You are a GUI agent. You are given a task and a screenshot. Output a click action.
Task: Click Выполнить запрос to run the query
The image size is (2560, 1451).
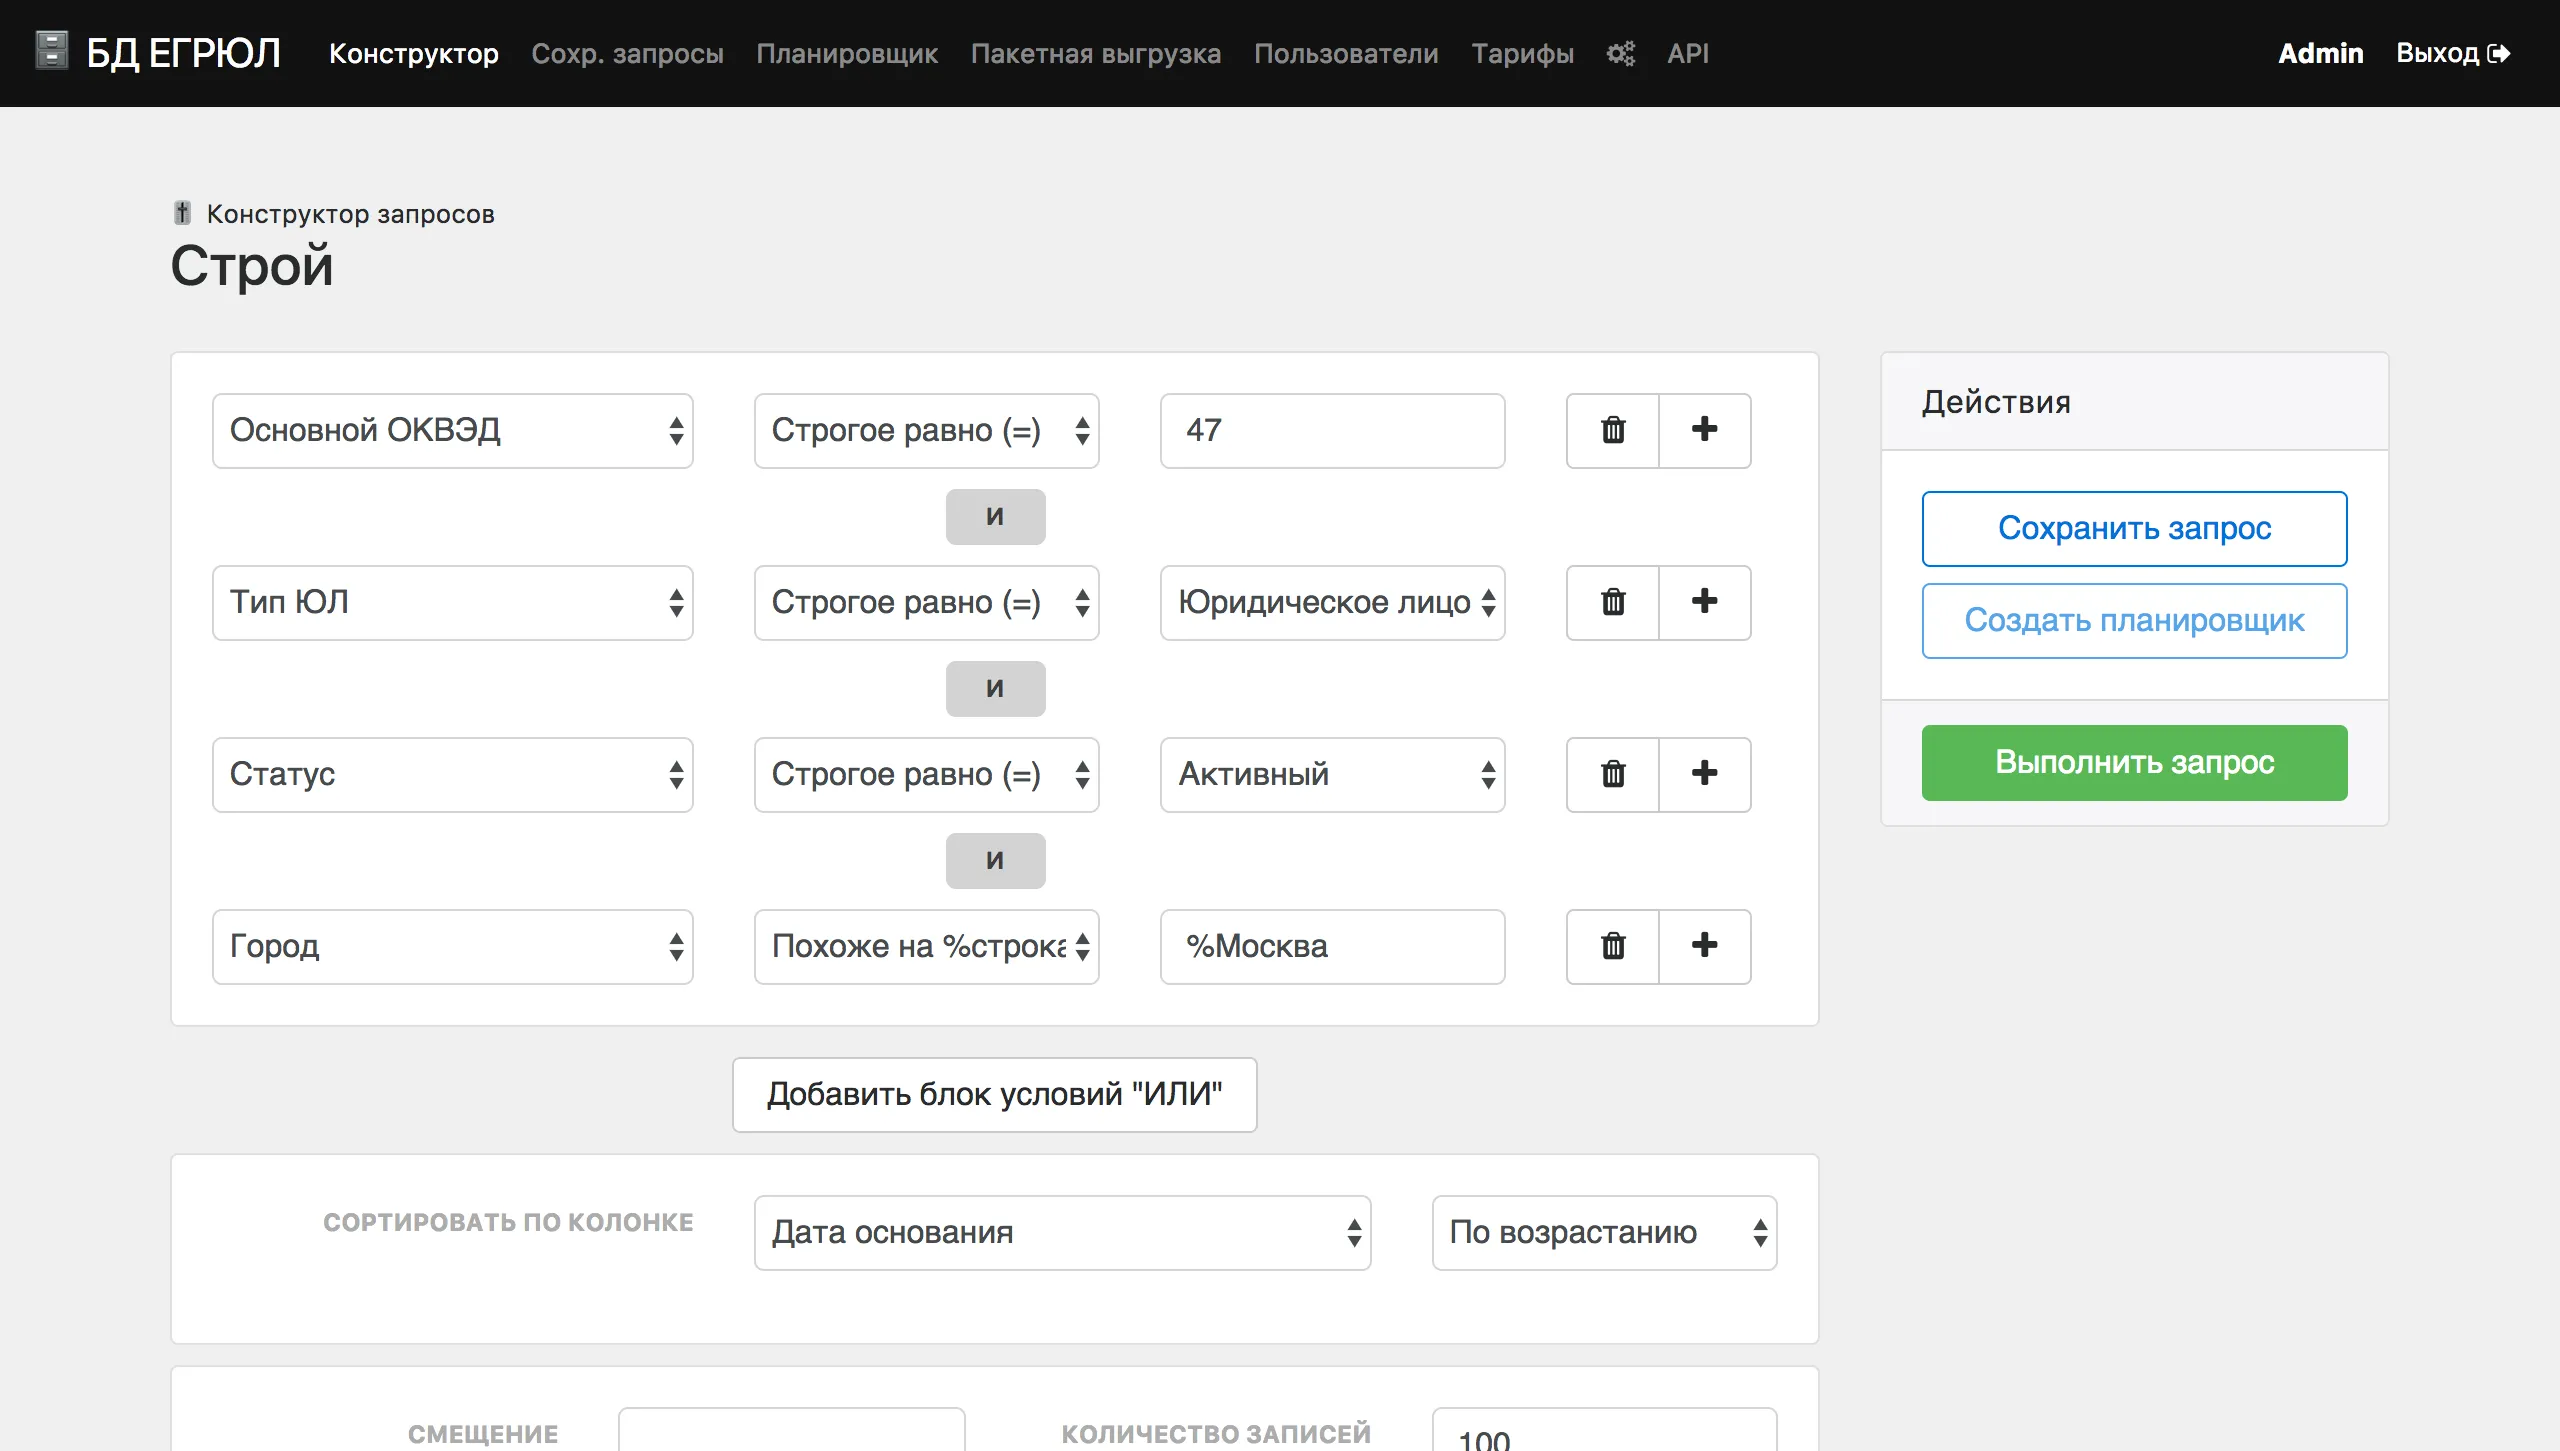pos(2134,762)
